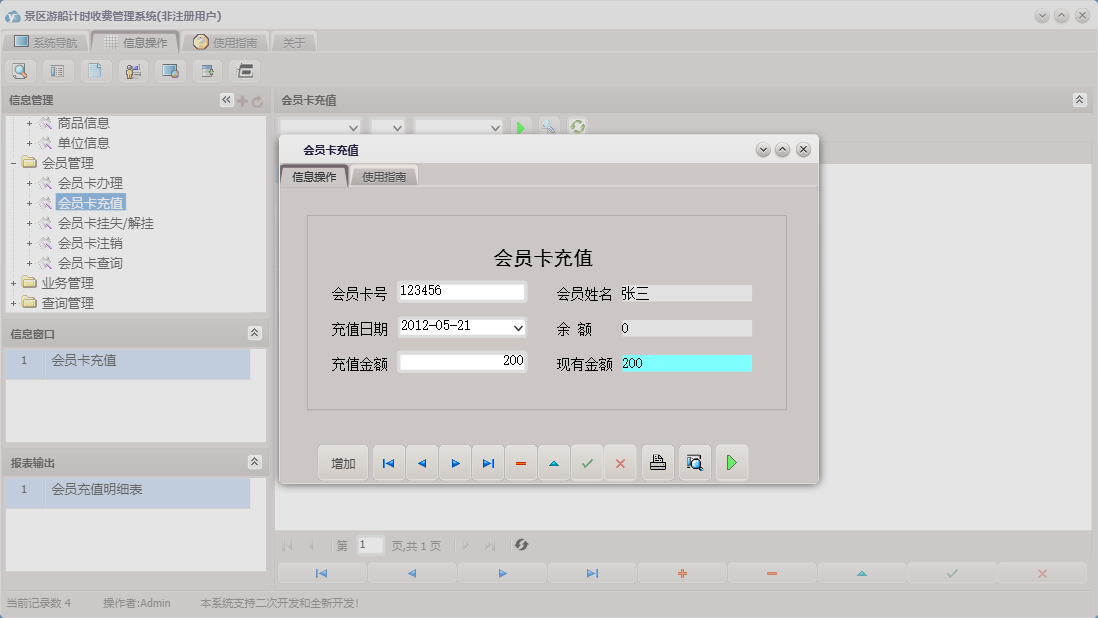Select the search magnifier tool in the toolbar
The width and height of the screenshot is (1098, 618).
click(x=20, y=71)
